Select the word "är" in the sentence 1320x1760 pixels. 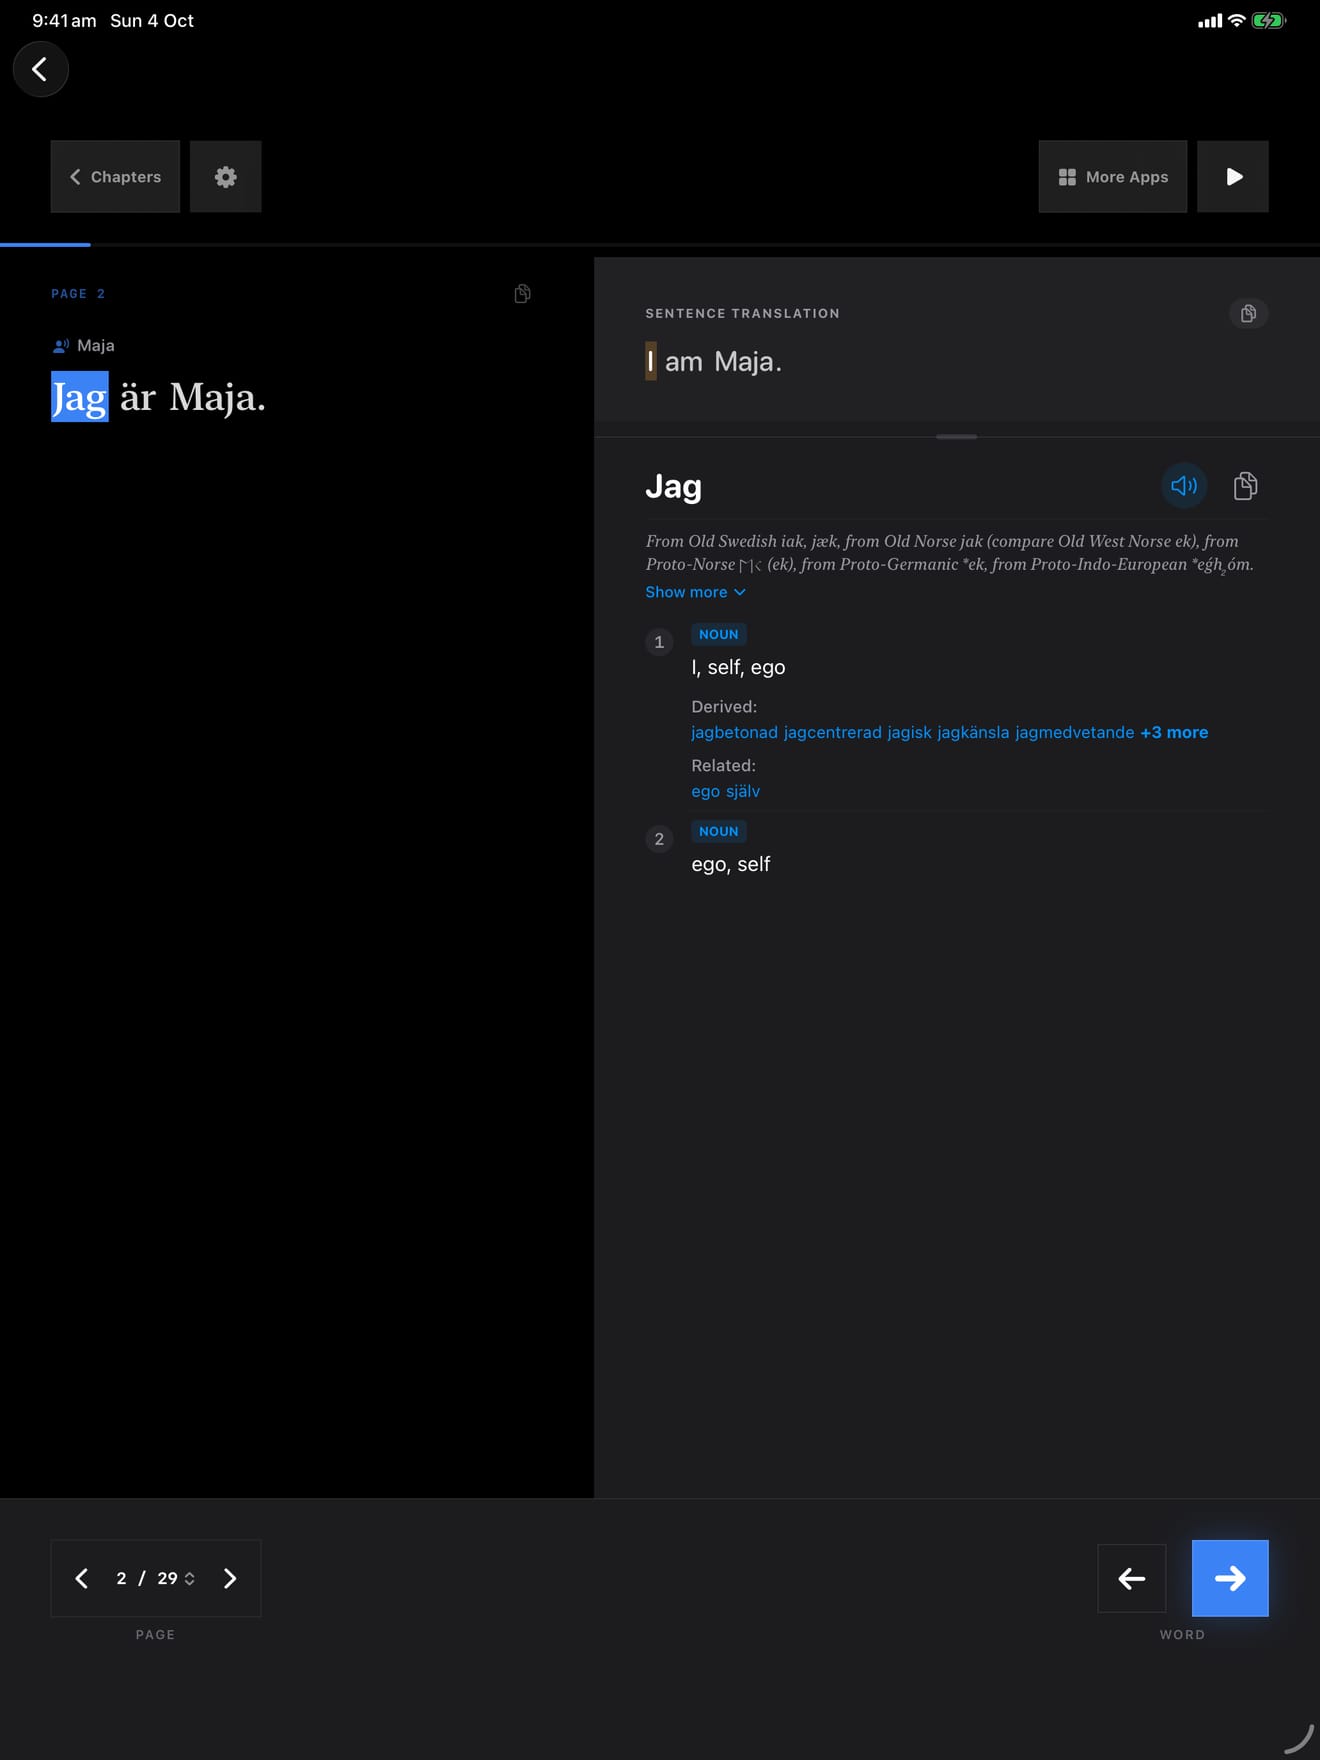pos(138,397)
